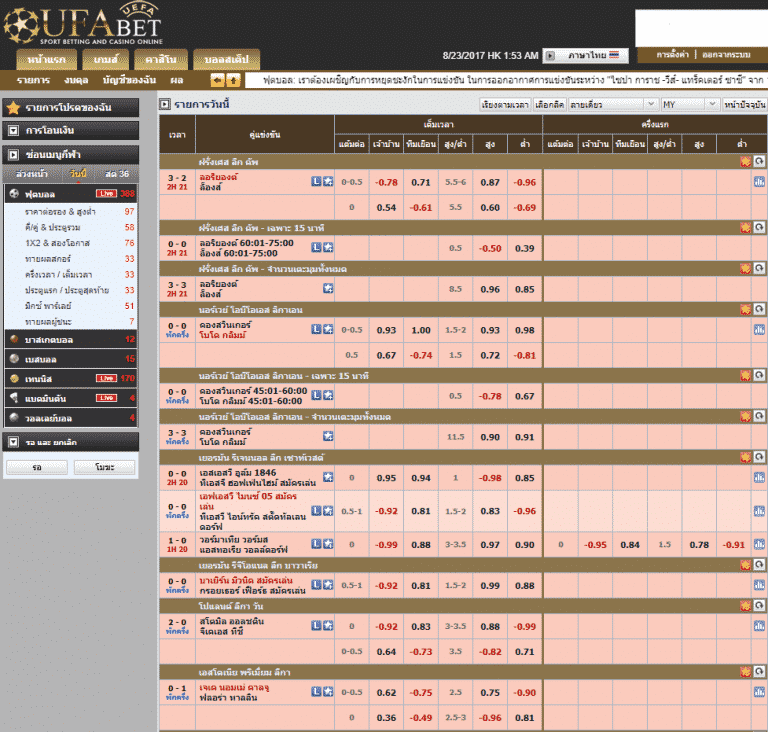
Task: Click the yellow left arrow in ticker bar
Action: coord(217,79)
